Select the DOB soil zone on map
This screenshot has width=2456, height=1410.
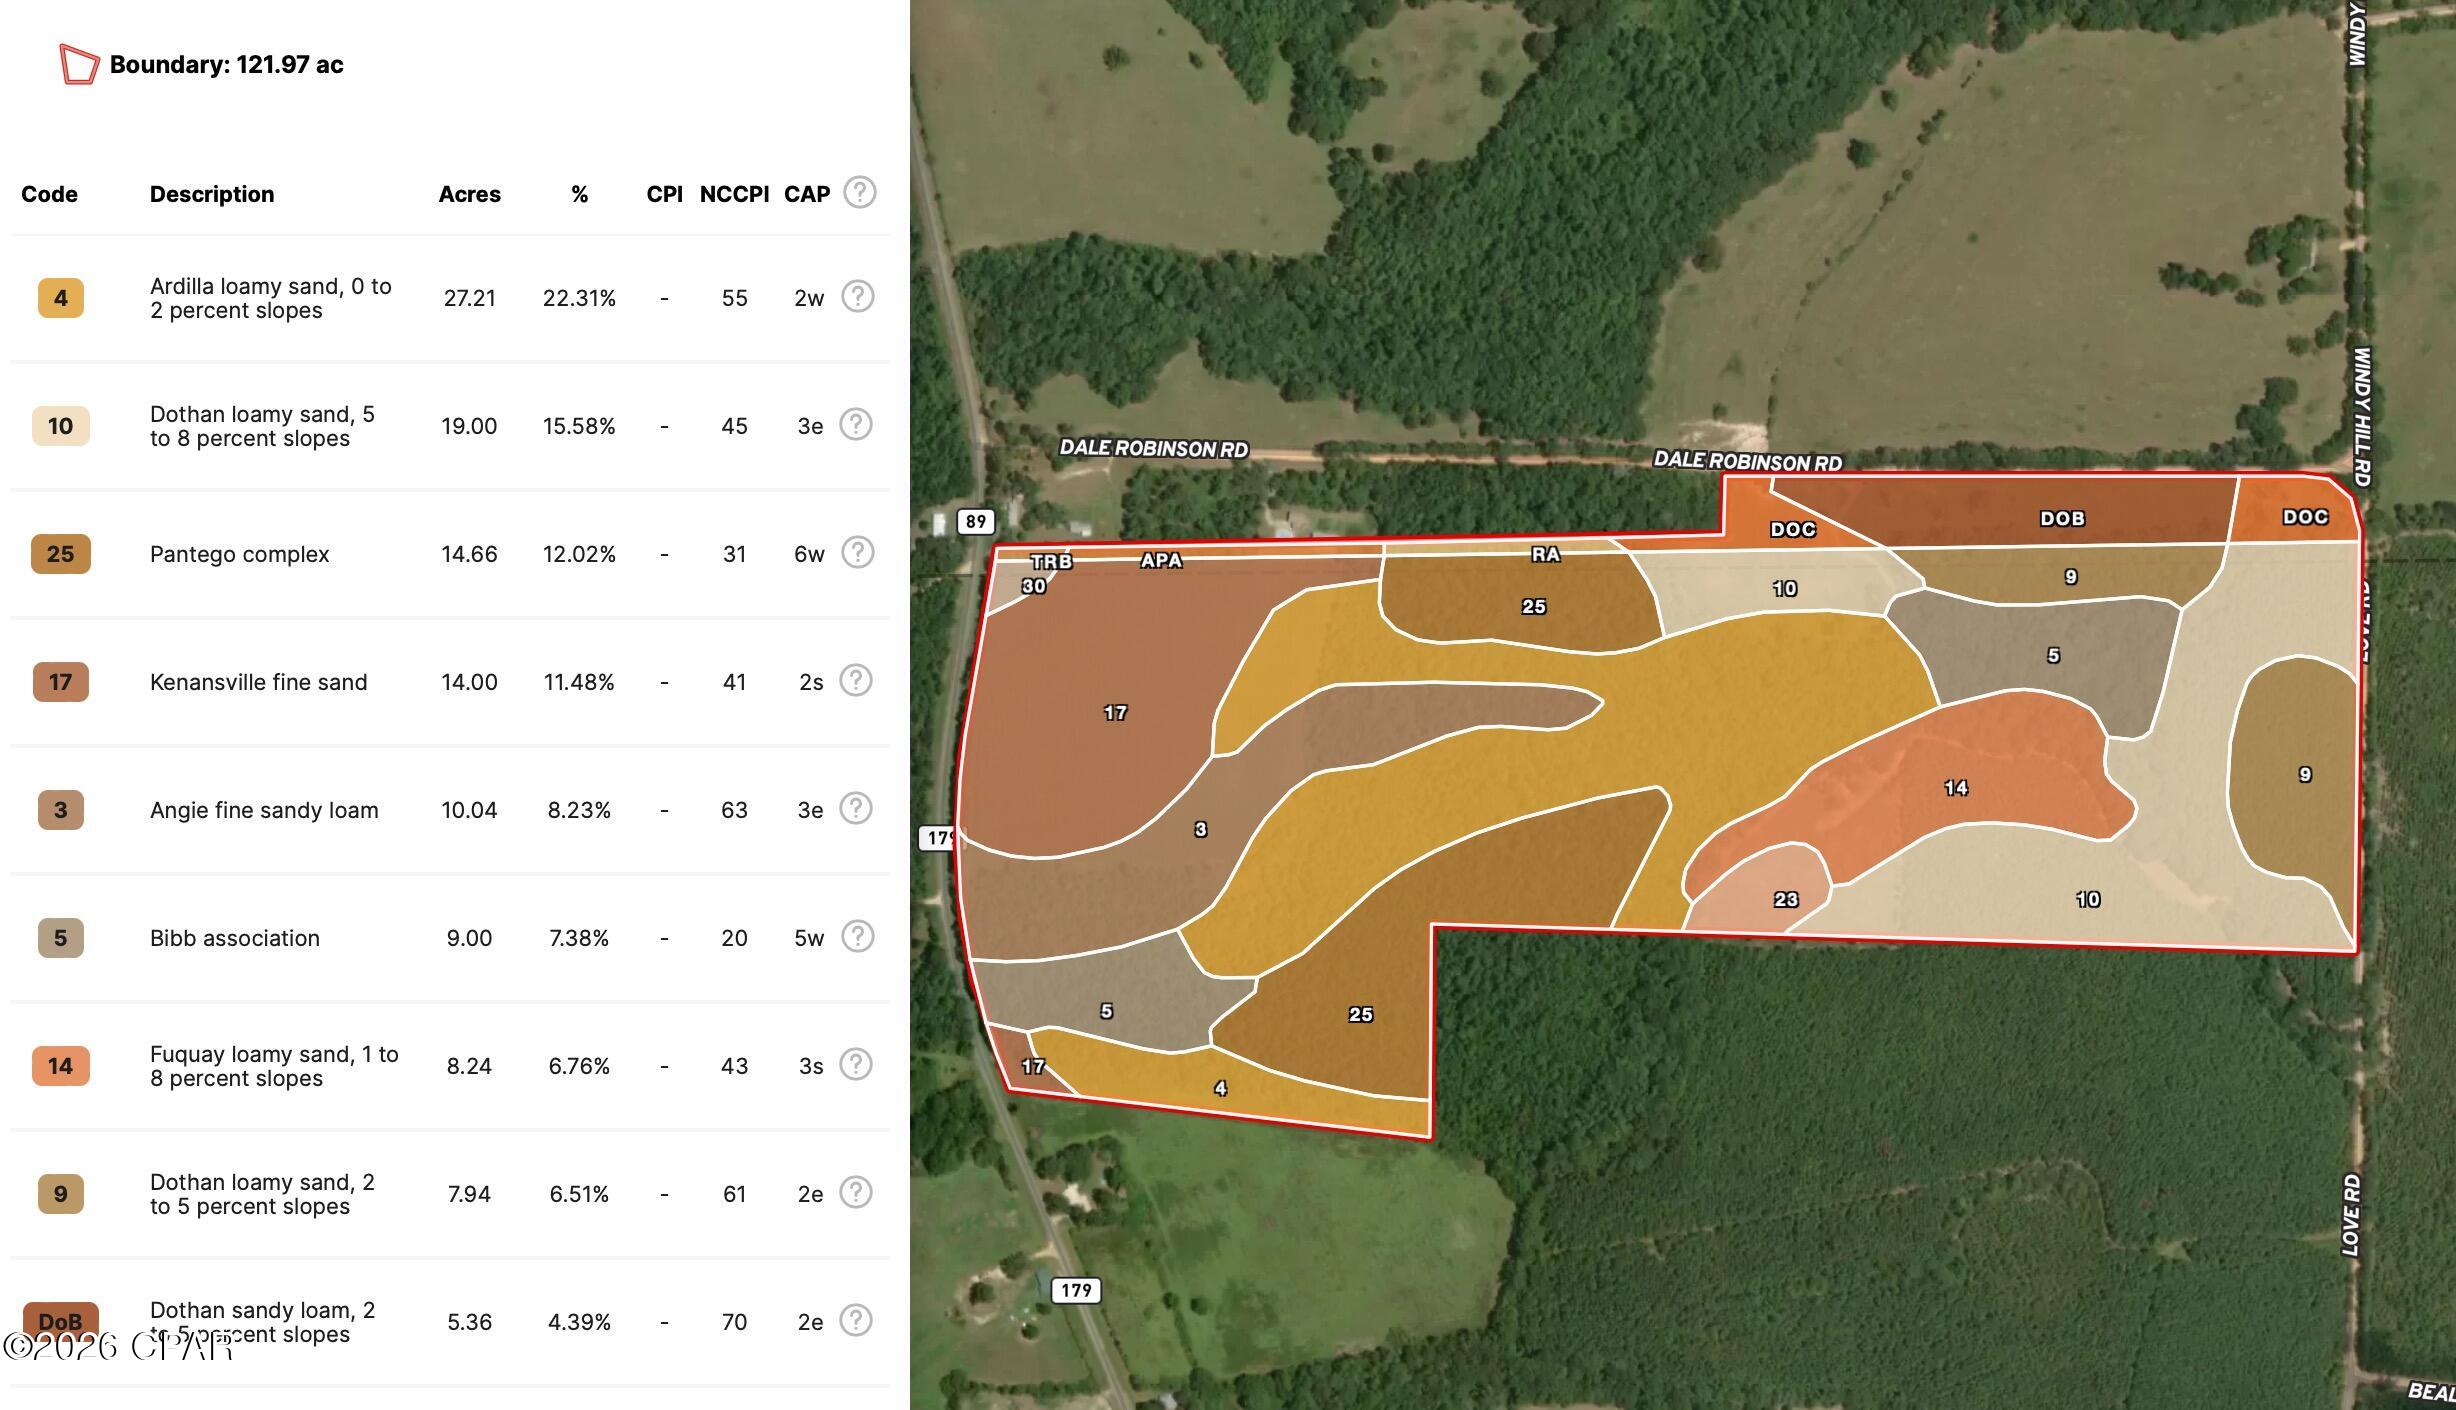coord(2062,518)
